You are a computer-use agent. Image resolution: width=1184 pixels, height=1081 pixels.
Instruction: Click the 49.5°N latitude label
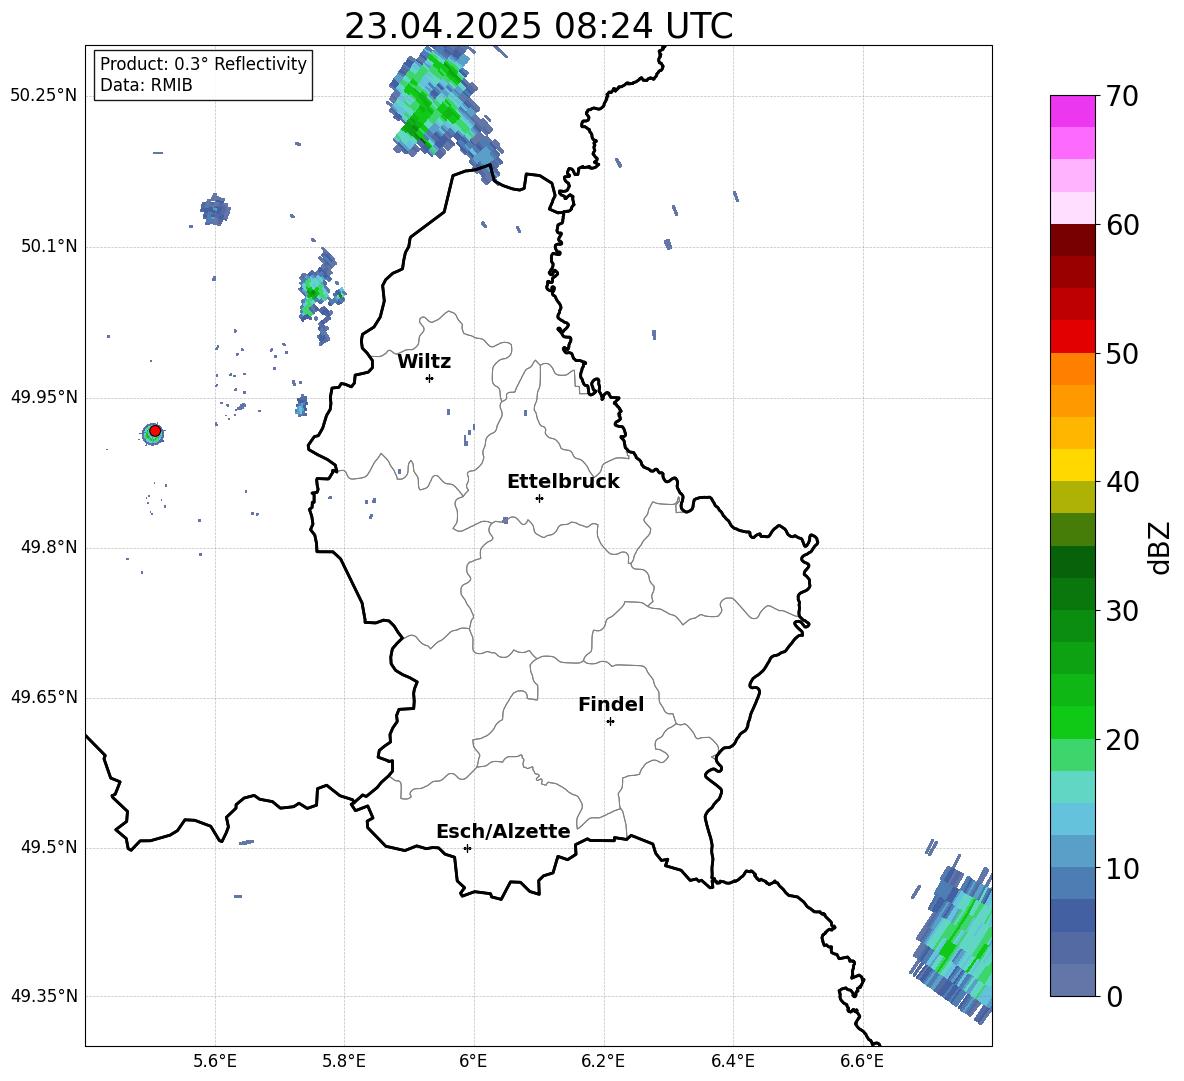pos(49,848)
